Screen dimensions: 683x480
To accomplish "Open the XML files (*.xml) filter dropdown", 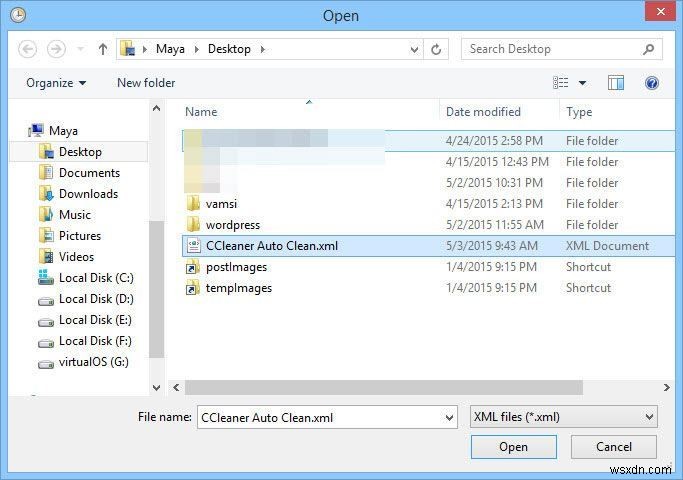I will click(564, 417).
